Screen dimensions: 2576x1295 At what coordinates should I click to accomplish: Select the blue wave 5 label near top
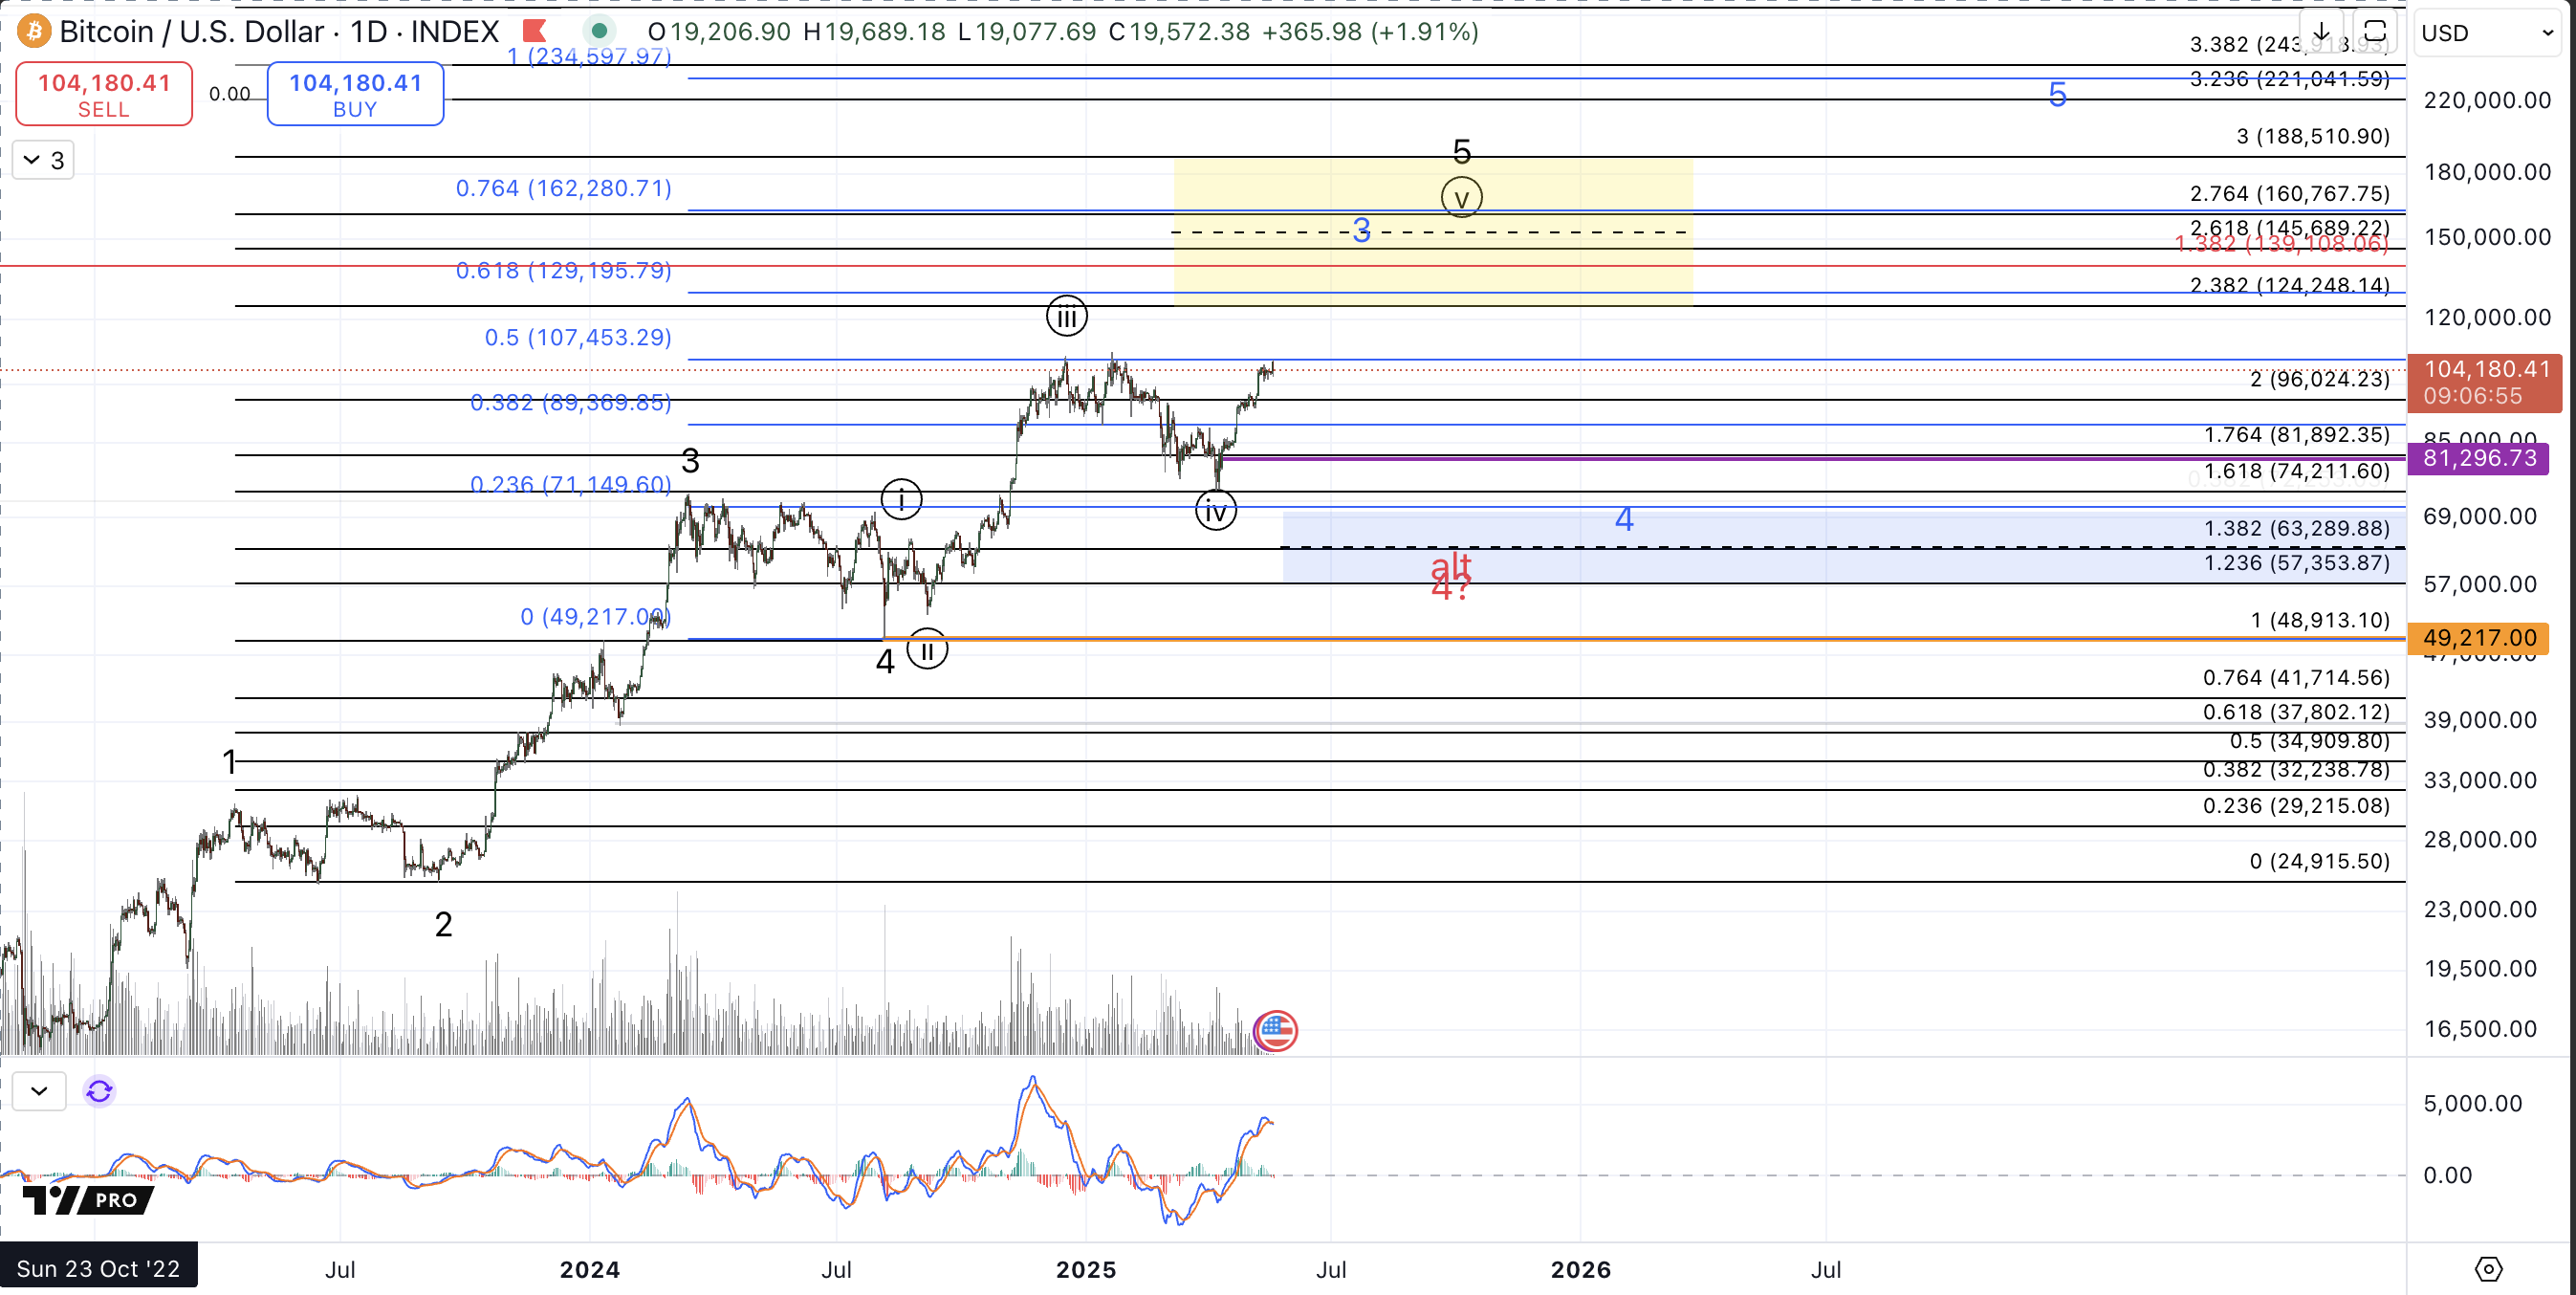click(2057, 95)
